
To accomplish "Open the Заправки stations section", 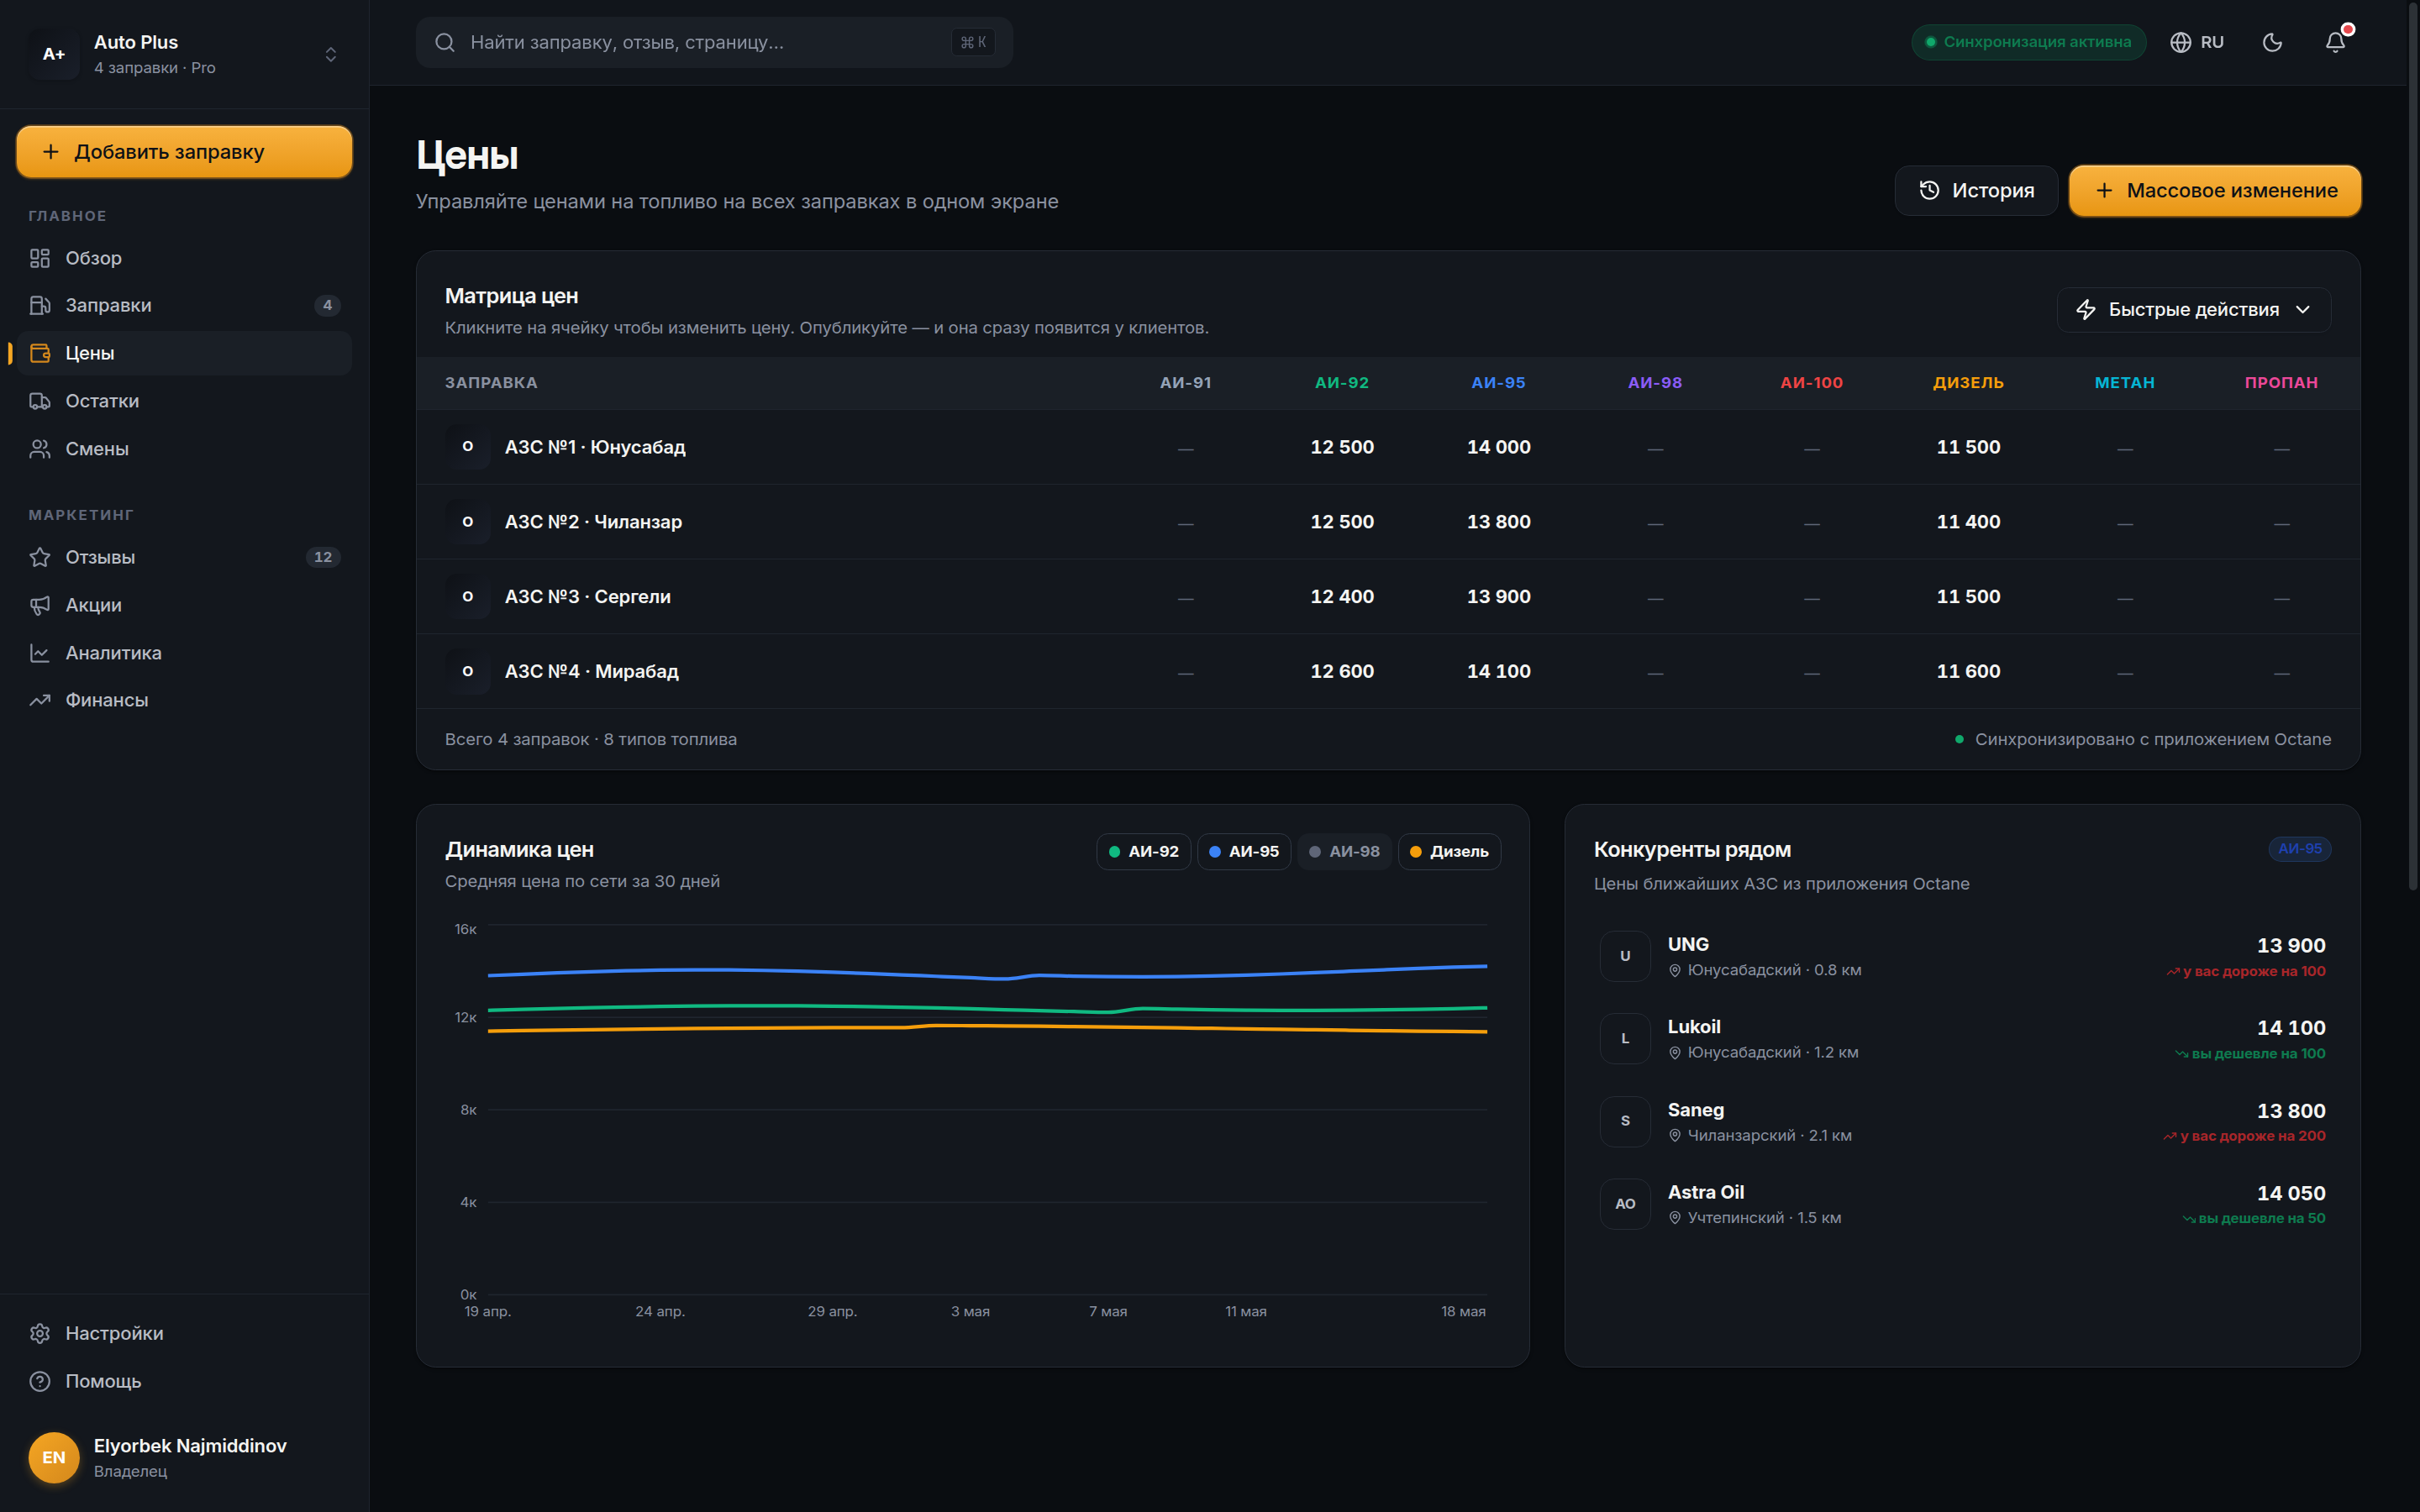I will click(x=184, y=305).
